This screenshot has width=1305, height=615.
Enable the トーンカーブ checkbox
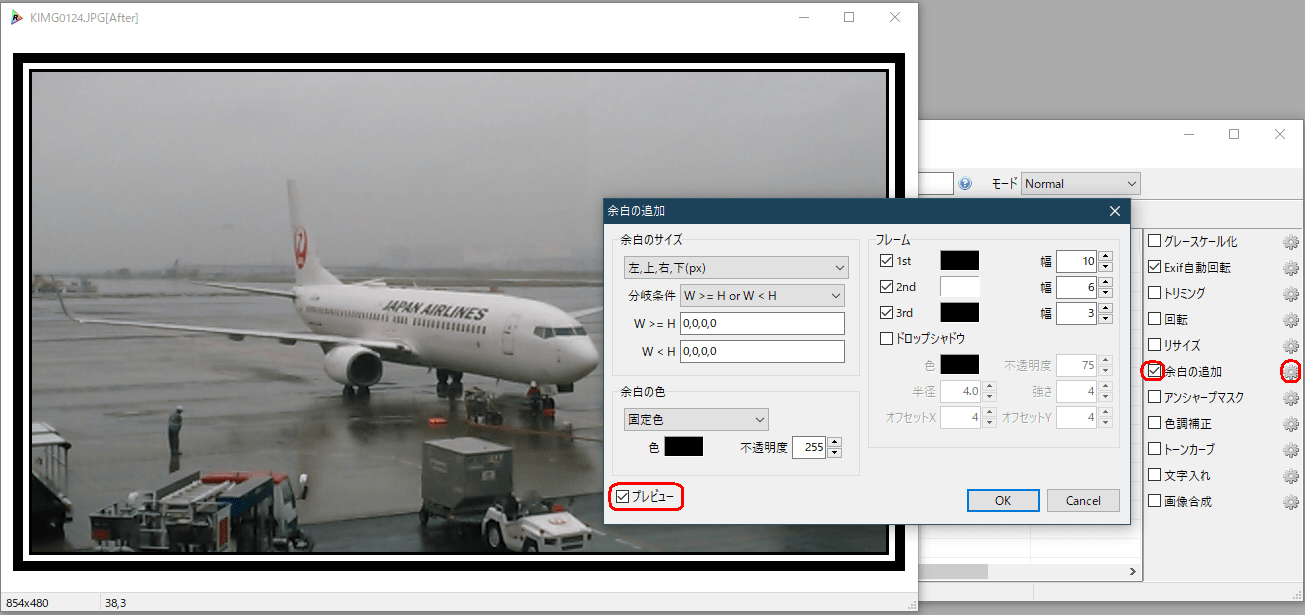(x=1154, y=449)
